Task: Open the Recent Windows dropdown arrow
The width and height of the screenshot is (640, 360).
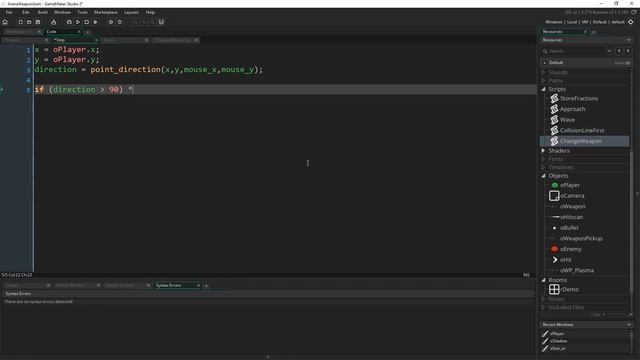Action: pos(629,324)
